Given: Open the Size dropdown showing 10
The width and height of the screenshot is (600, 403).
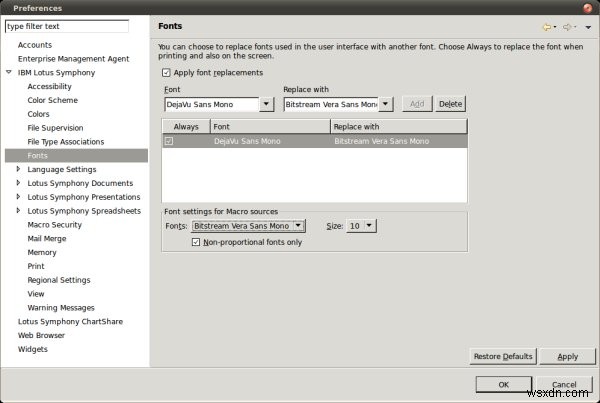Looking at the screenshot, I should [x=369, y=225].
